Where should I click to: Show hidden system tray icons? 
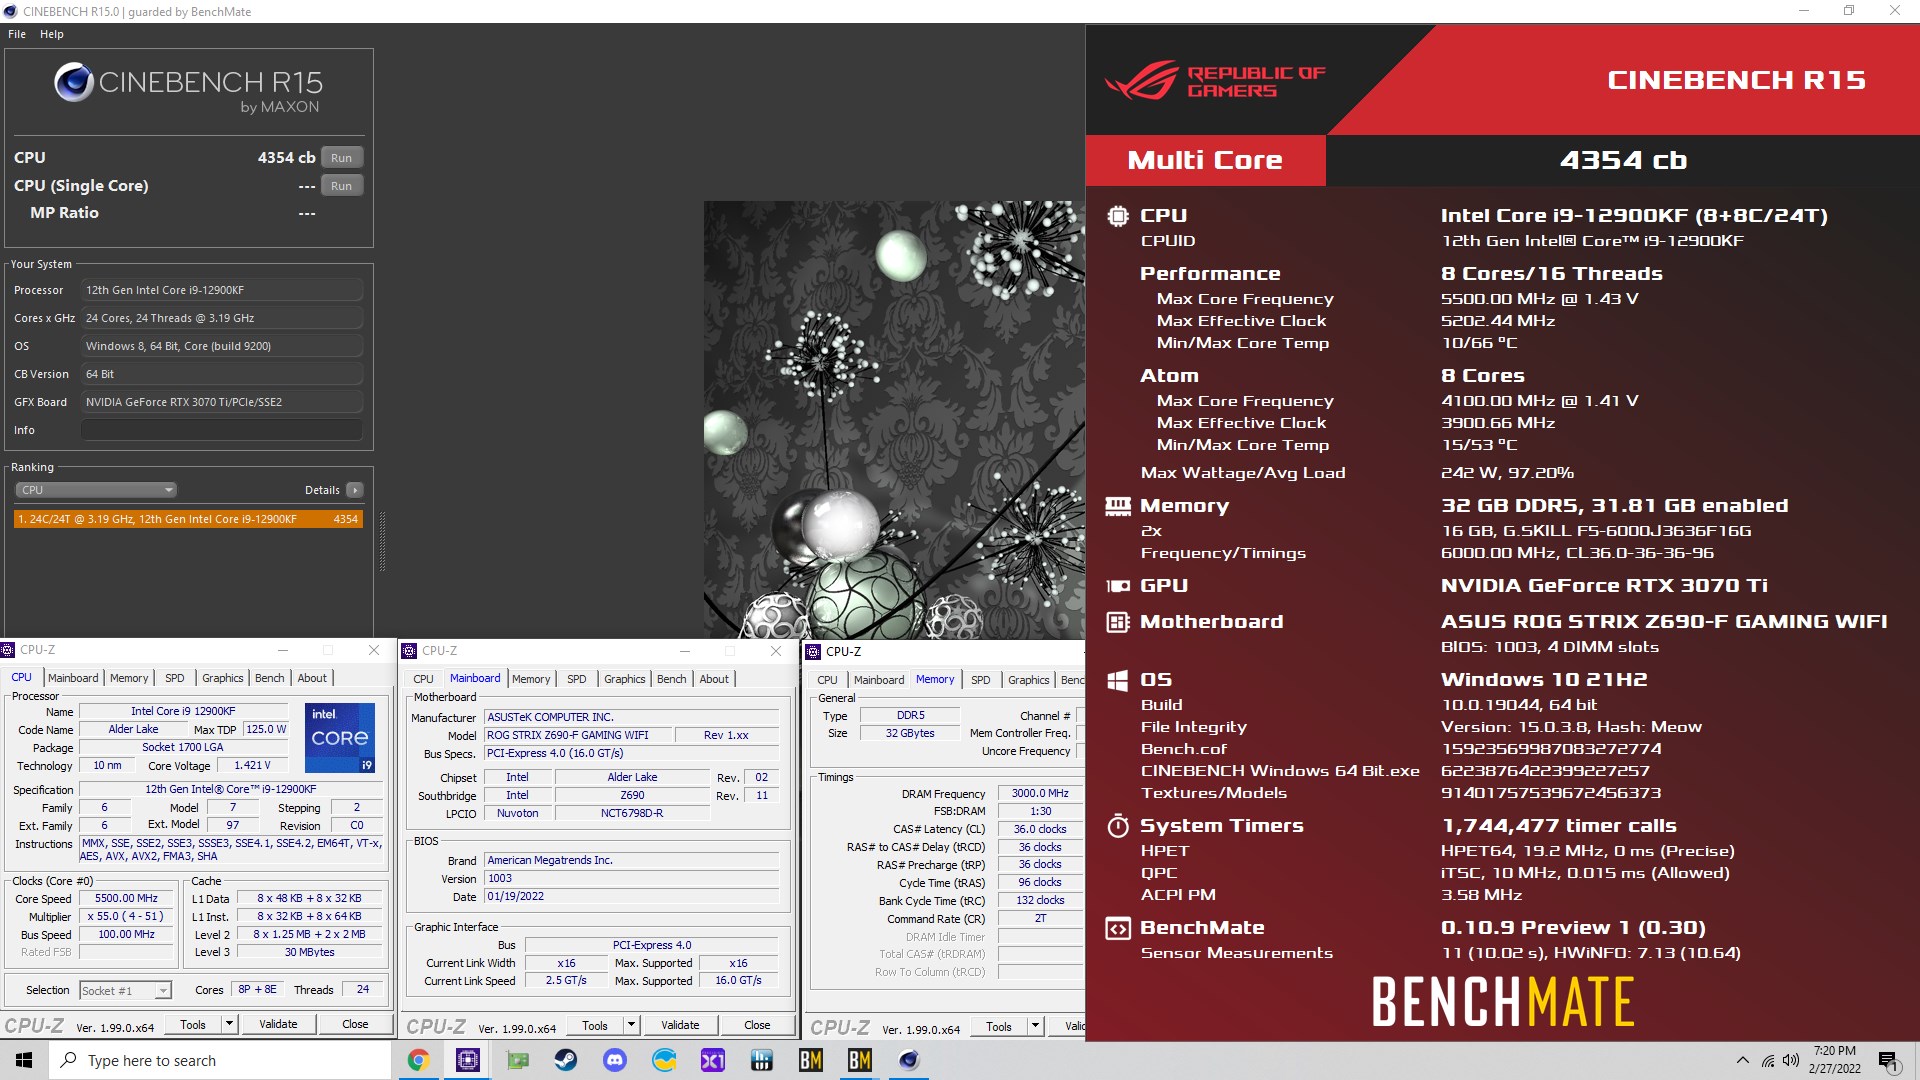point(1743,1060)
